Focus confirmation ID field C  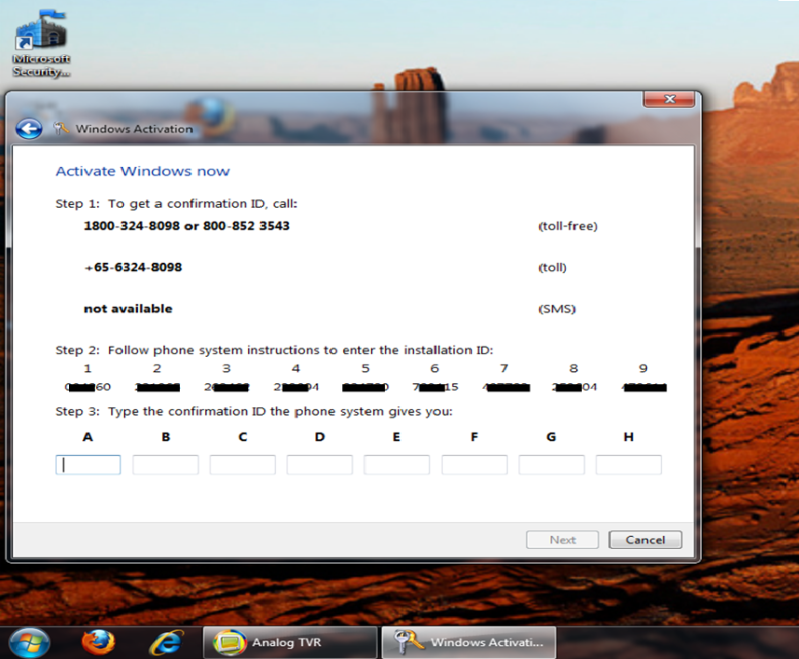243,465
